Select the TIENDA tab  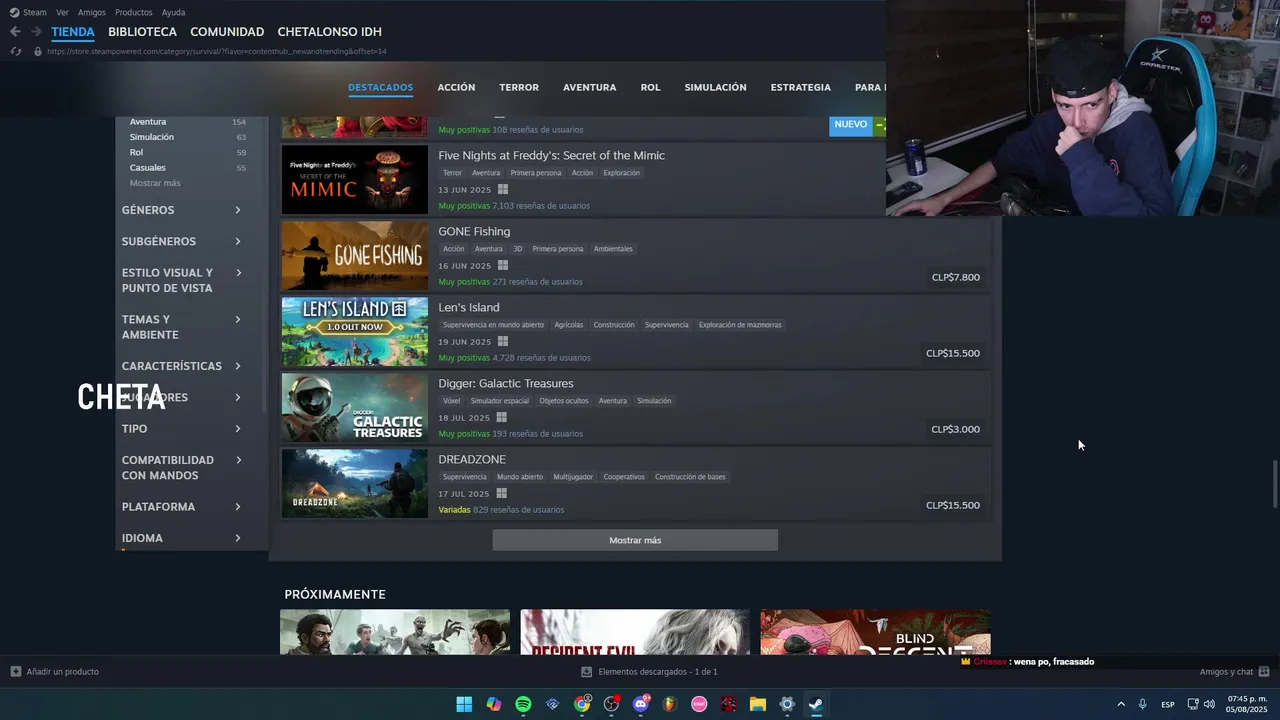(73, 32)
